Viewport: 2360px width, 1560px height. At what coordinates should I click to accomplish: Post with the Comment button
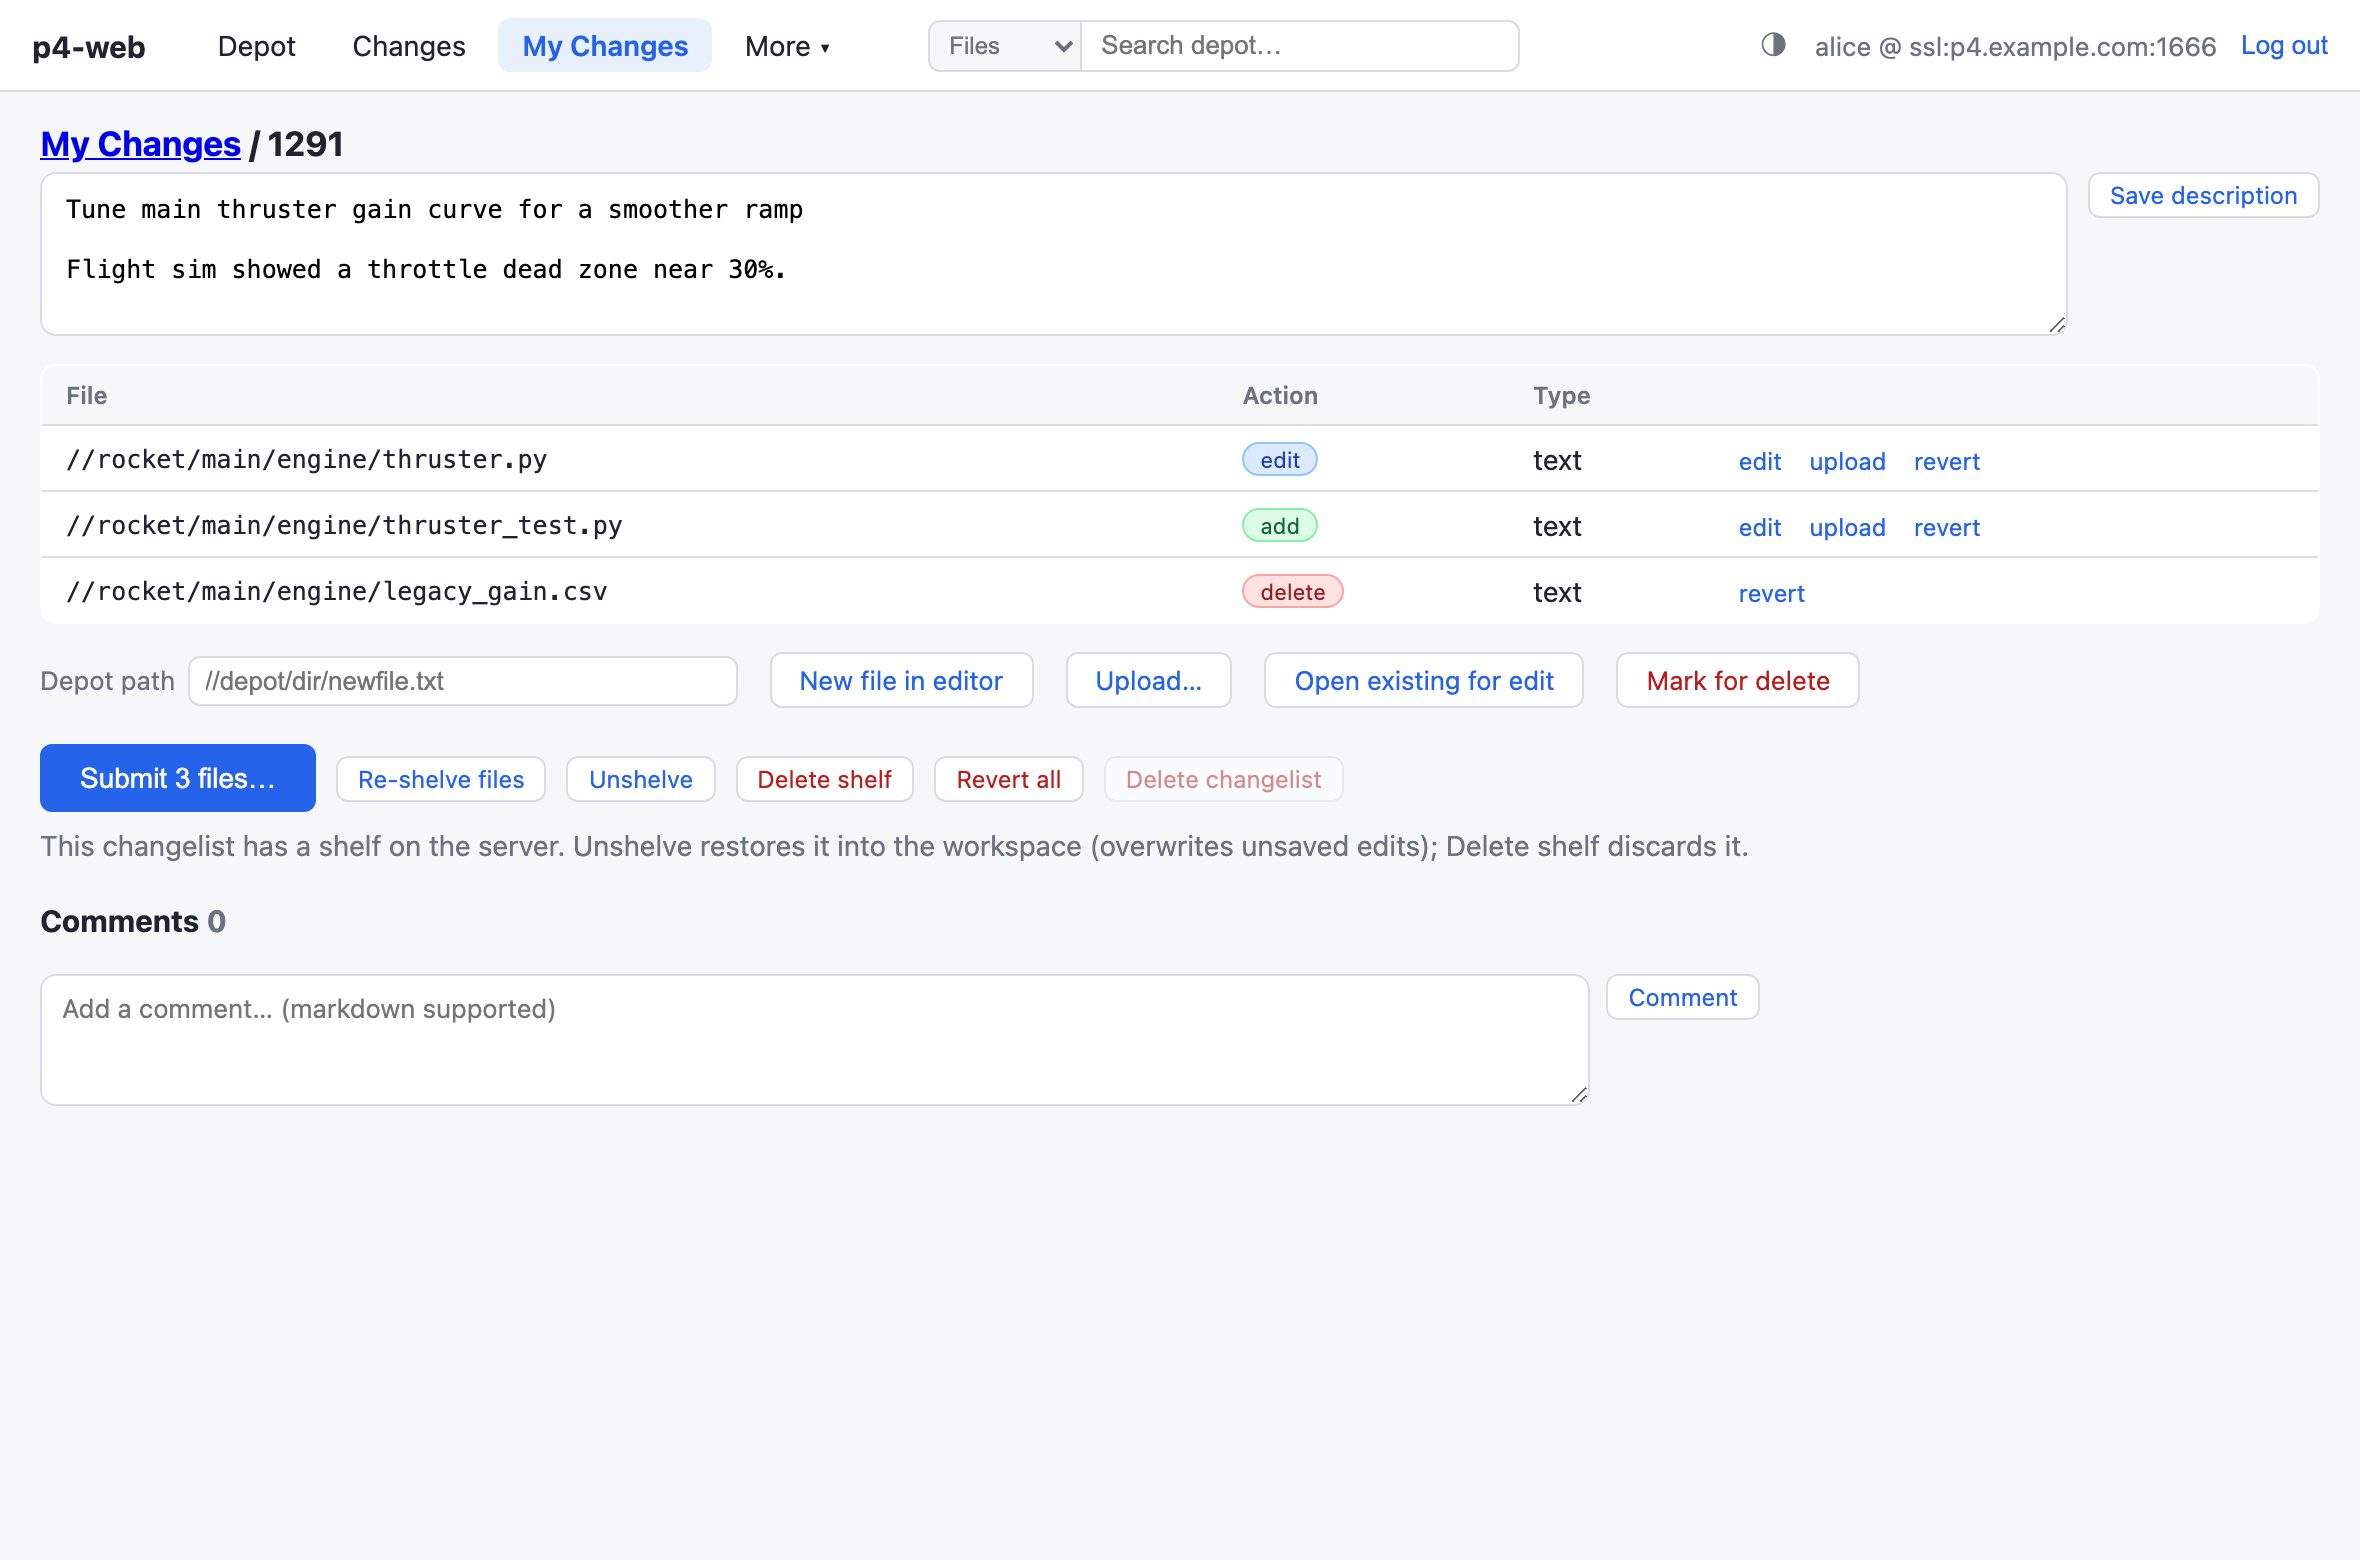[1682, 997]
